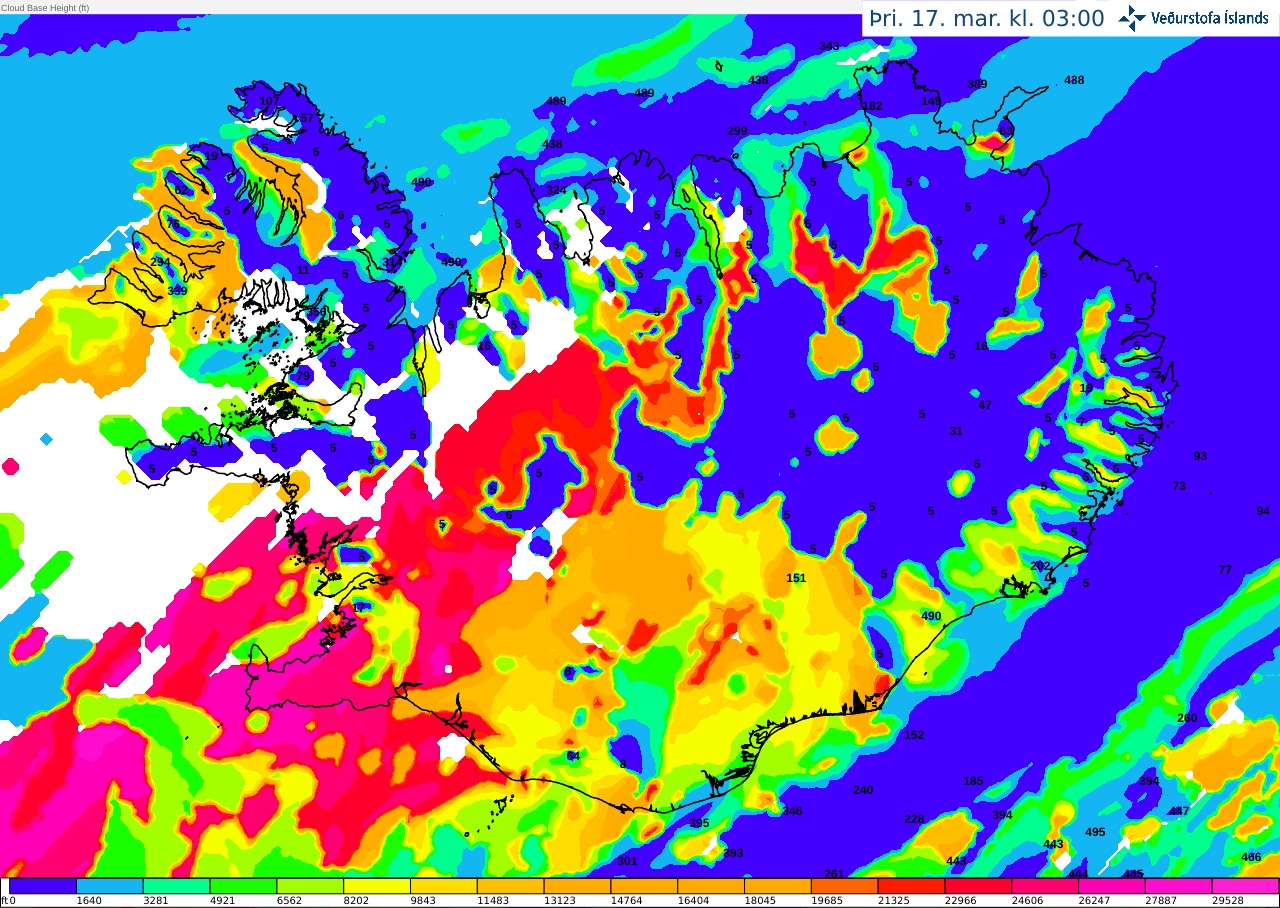Click the legend value label 27887
The height and width of the screenshot is (908, 1280).
(1162, 901)
